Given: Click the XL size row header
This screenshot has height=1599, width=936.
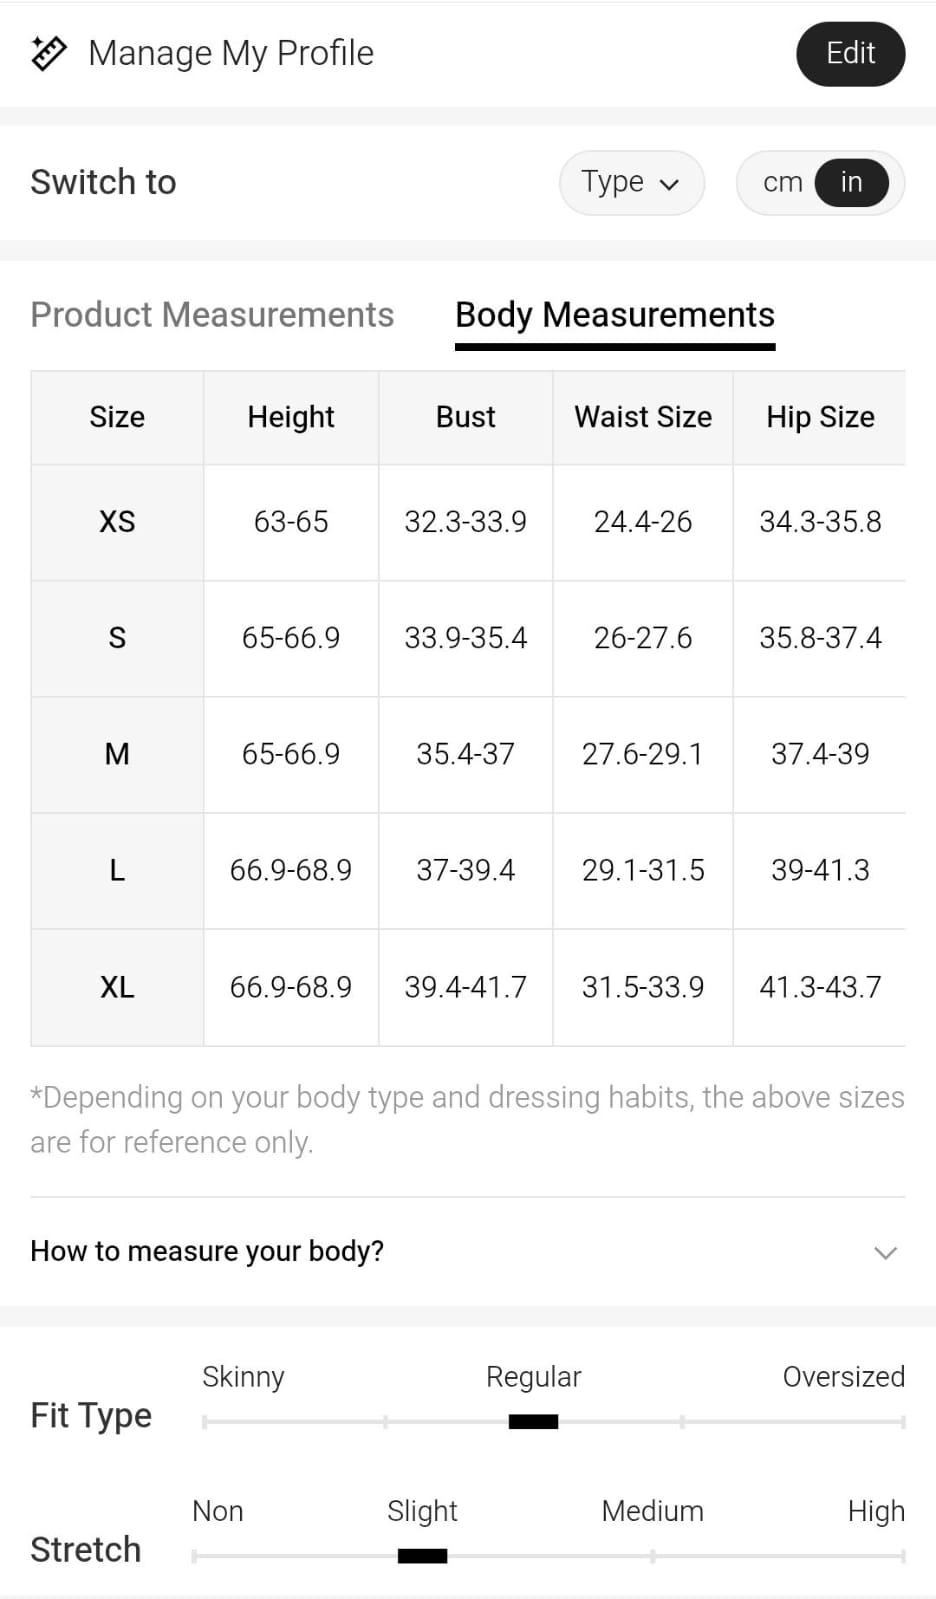Looking at the screenshot, I should point(117,988).
